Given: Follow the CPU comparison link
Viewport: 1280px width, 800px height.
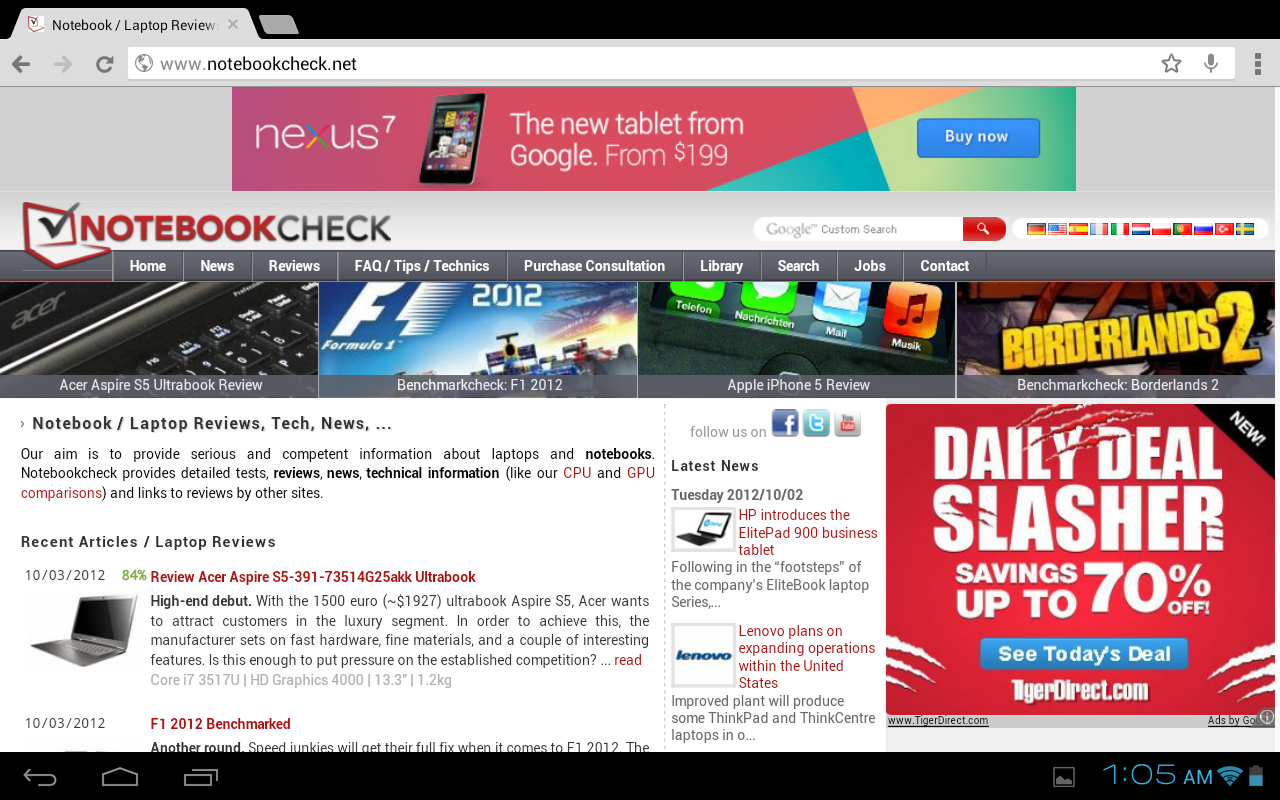Looking at the screenshot, I should coord(577,473).
